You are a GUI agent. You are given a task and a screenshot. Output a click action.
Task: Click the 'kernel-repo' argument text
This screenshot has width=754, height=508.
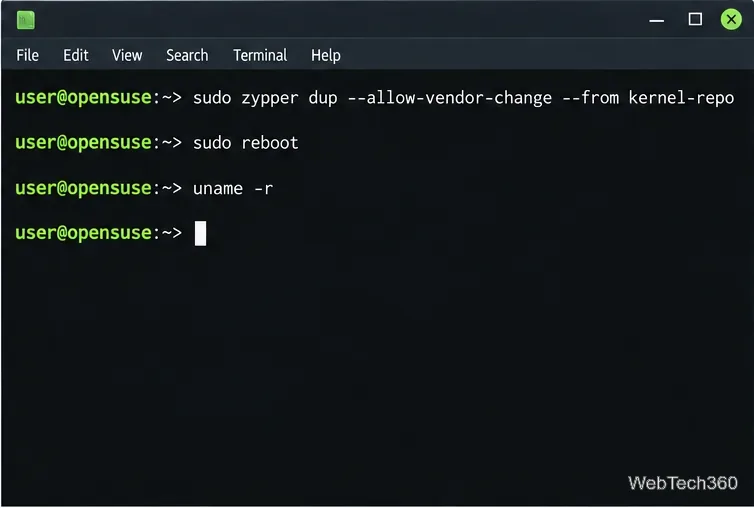681,98
